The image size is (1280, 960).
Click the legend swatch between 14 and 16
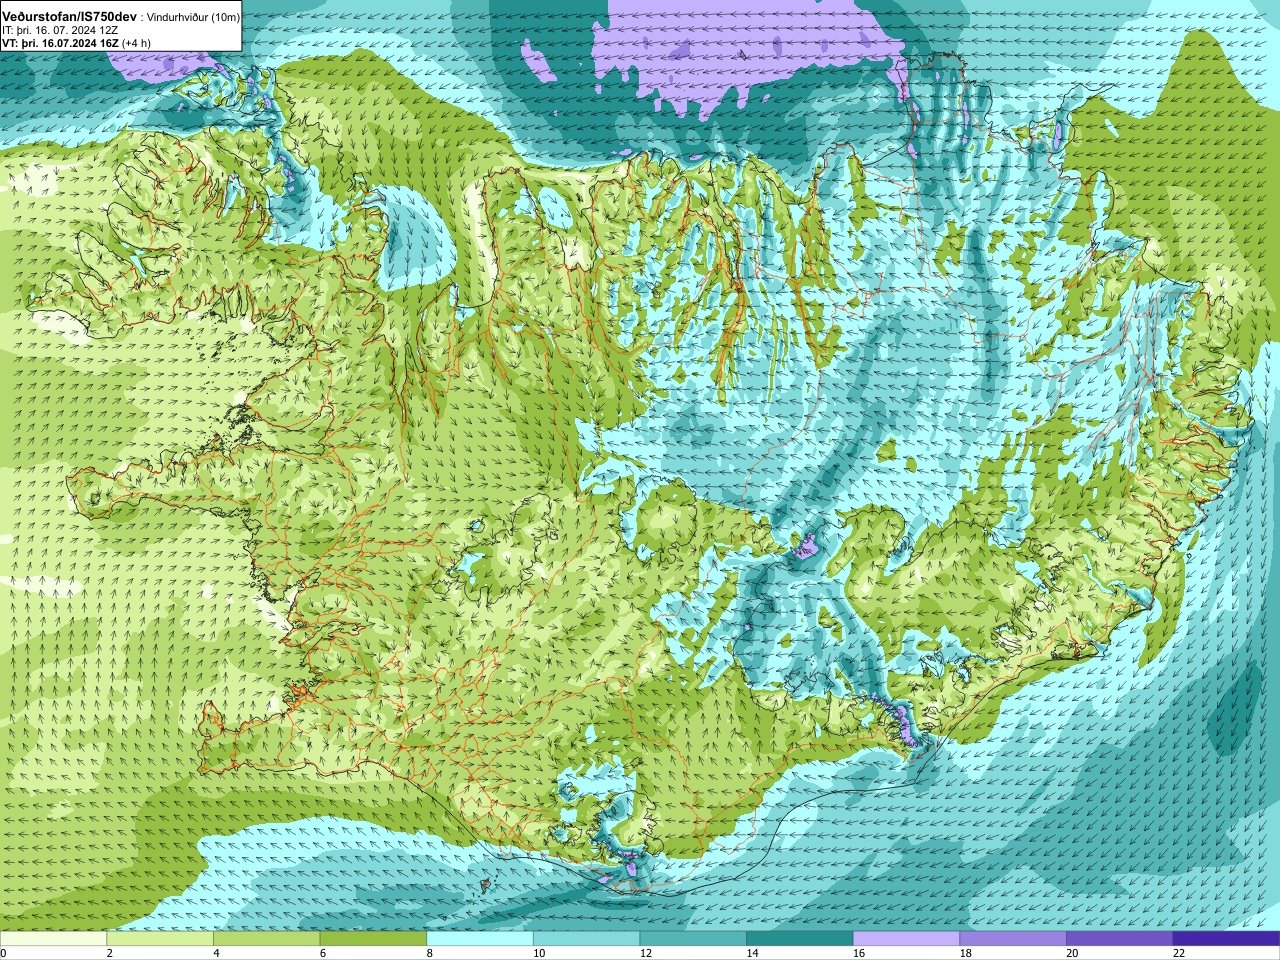[x=800, y=939]
